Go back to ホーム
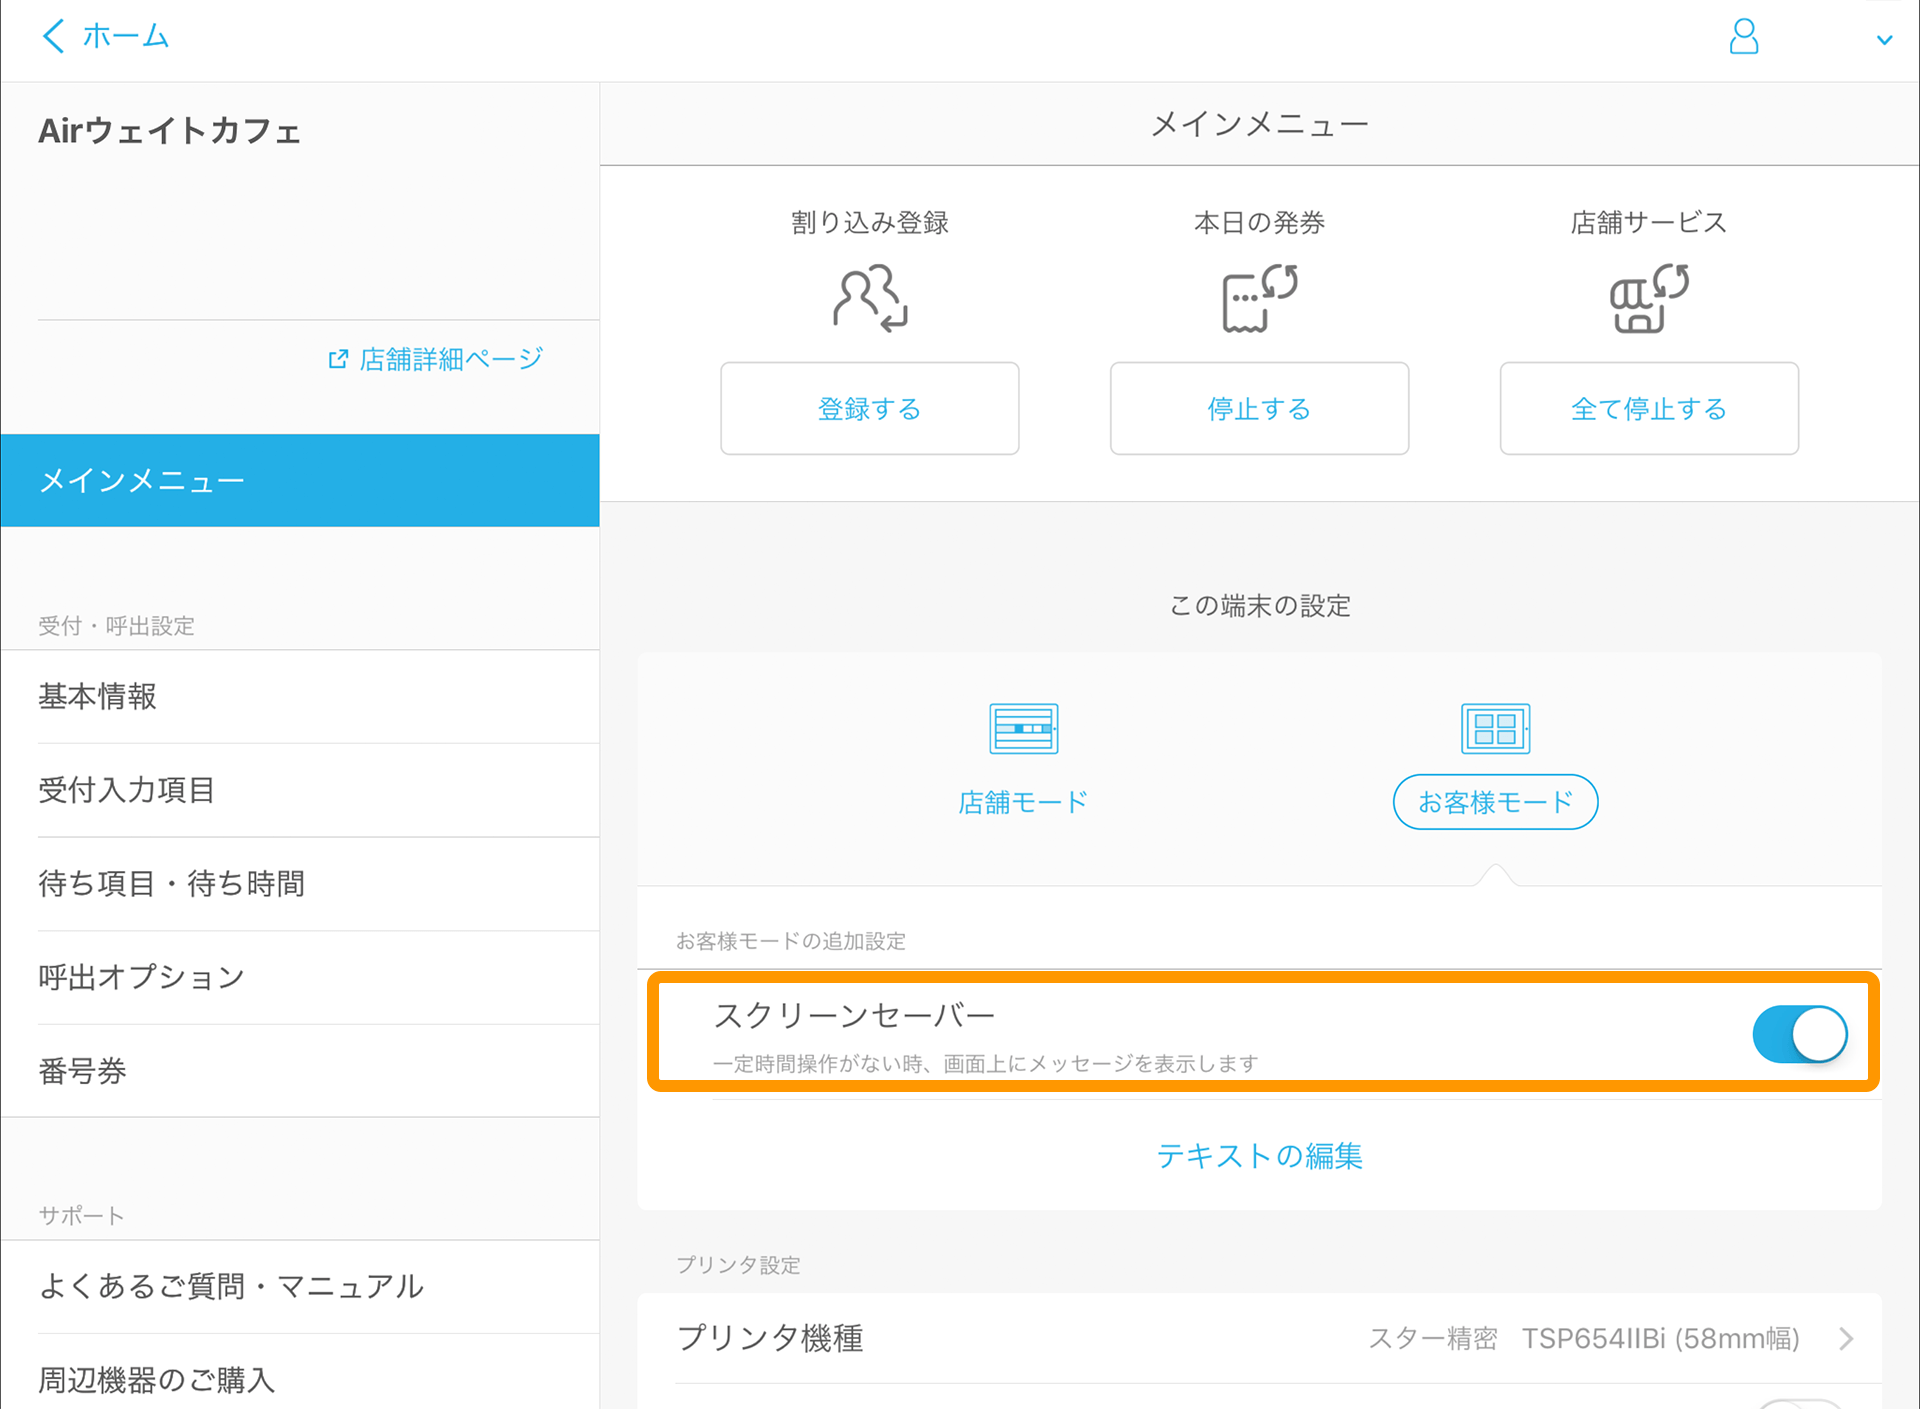1920x1409 pixels. pos(126,36)
